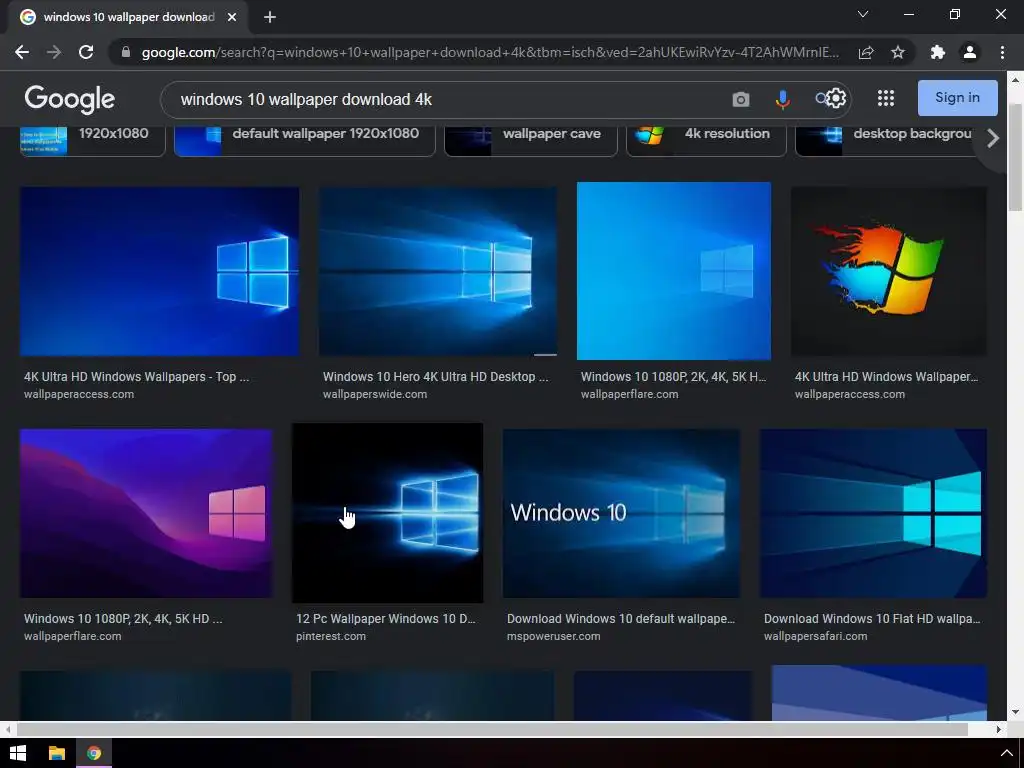Screen dimensions: 1024x768
Task: Go back with the browser back arrow
Action: point(22,52)
